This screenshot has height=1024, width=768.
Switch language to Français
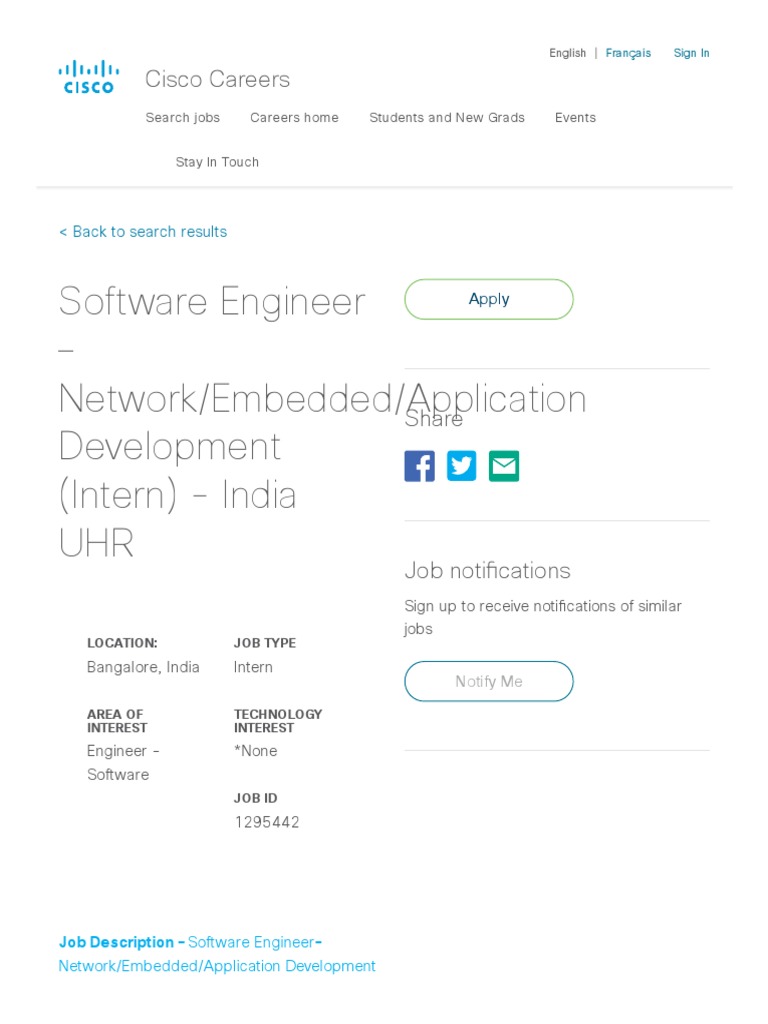[628, 53]
